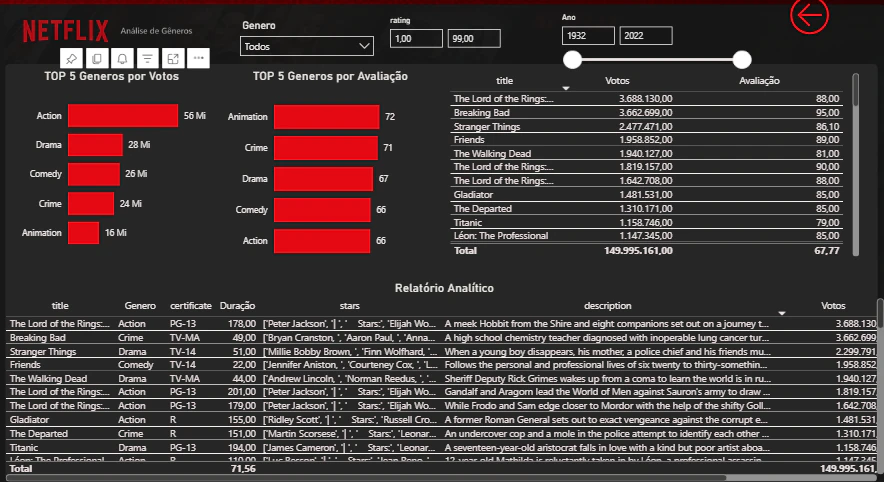Select Breaking Bad row in top table
The height and width of the screenshot is (482, 884).
(647, 112)
